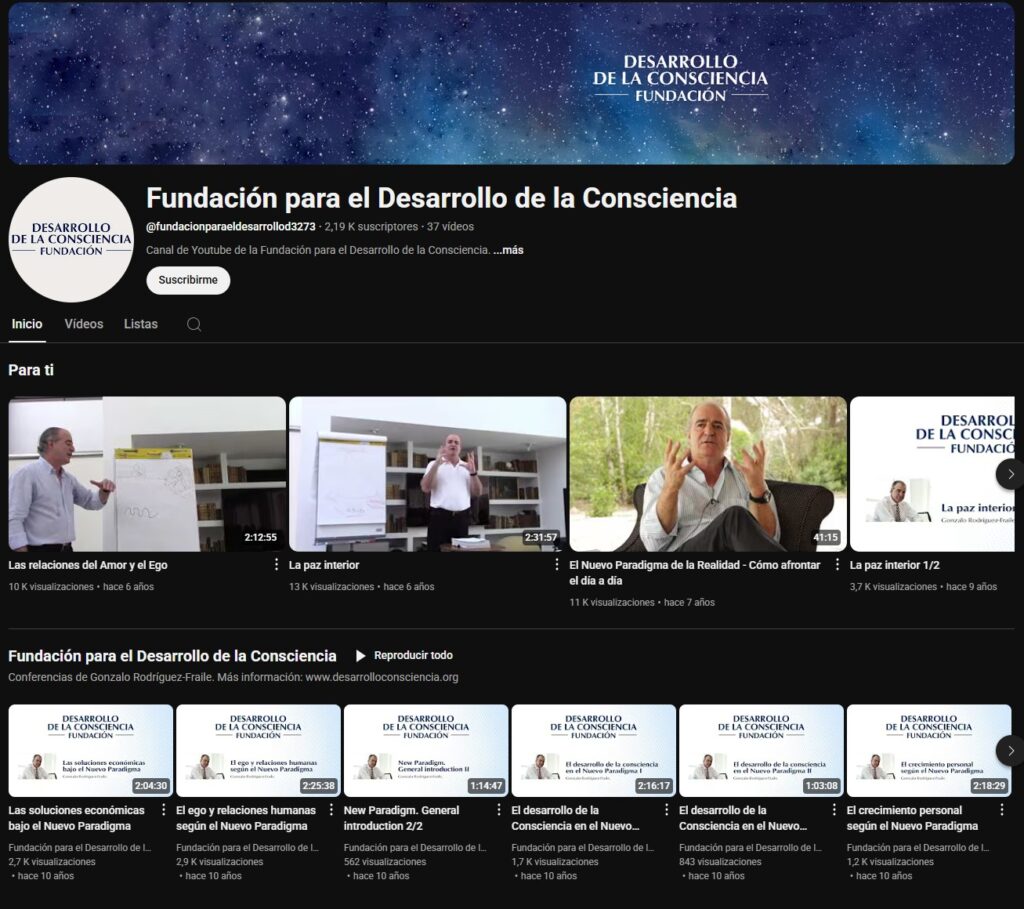The height and width of the screenshot is (909, 1024).
Task: Click the 2,19 K suscriptores text
Action: point(371,227)
